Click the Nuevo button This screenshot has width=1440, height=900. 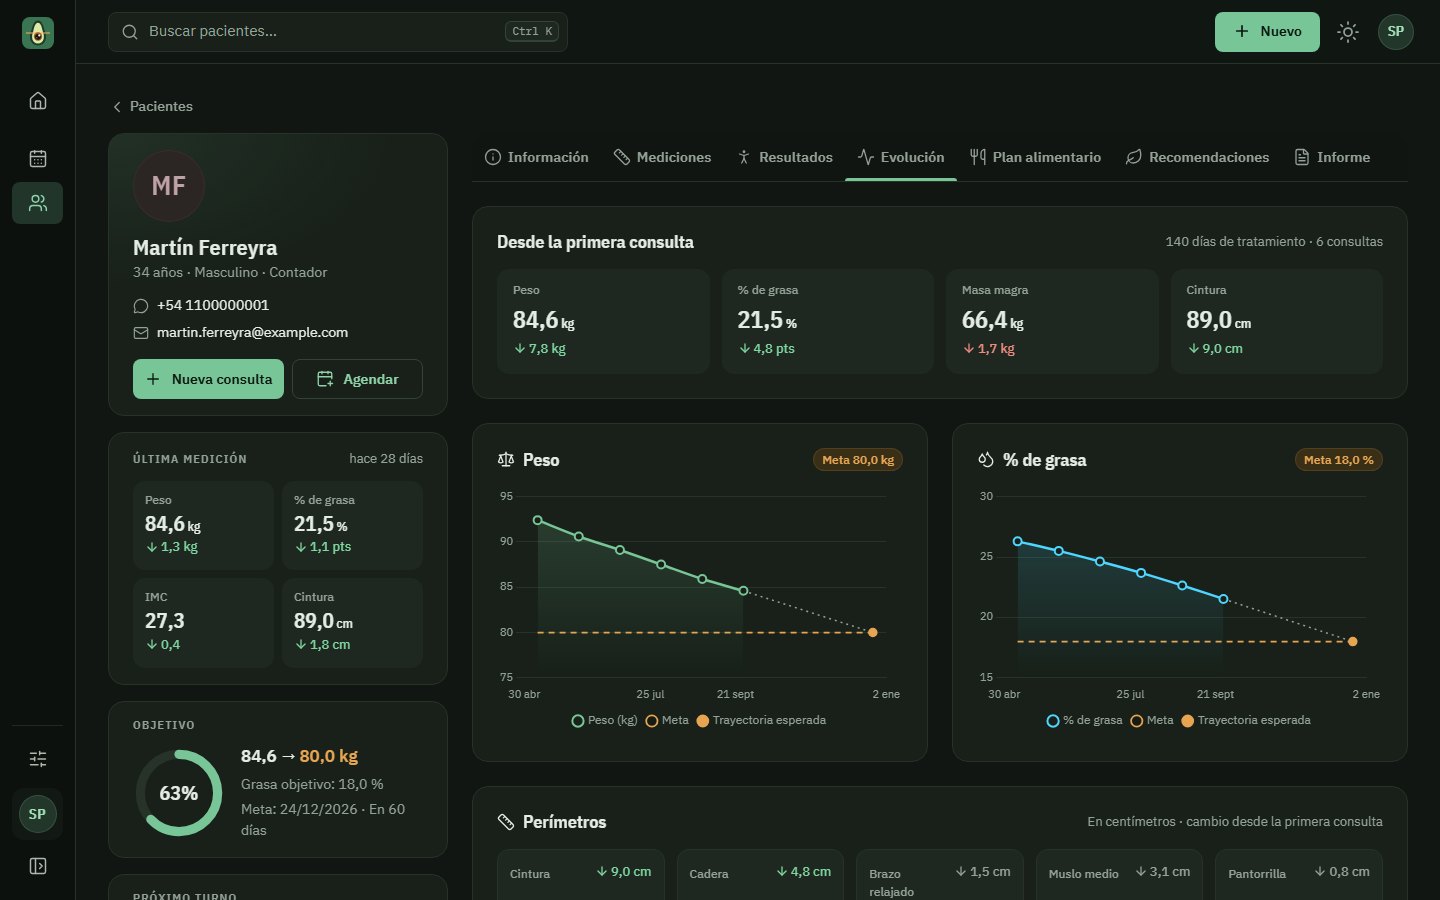[x=1267, y=32]
